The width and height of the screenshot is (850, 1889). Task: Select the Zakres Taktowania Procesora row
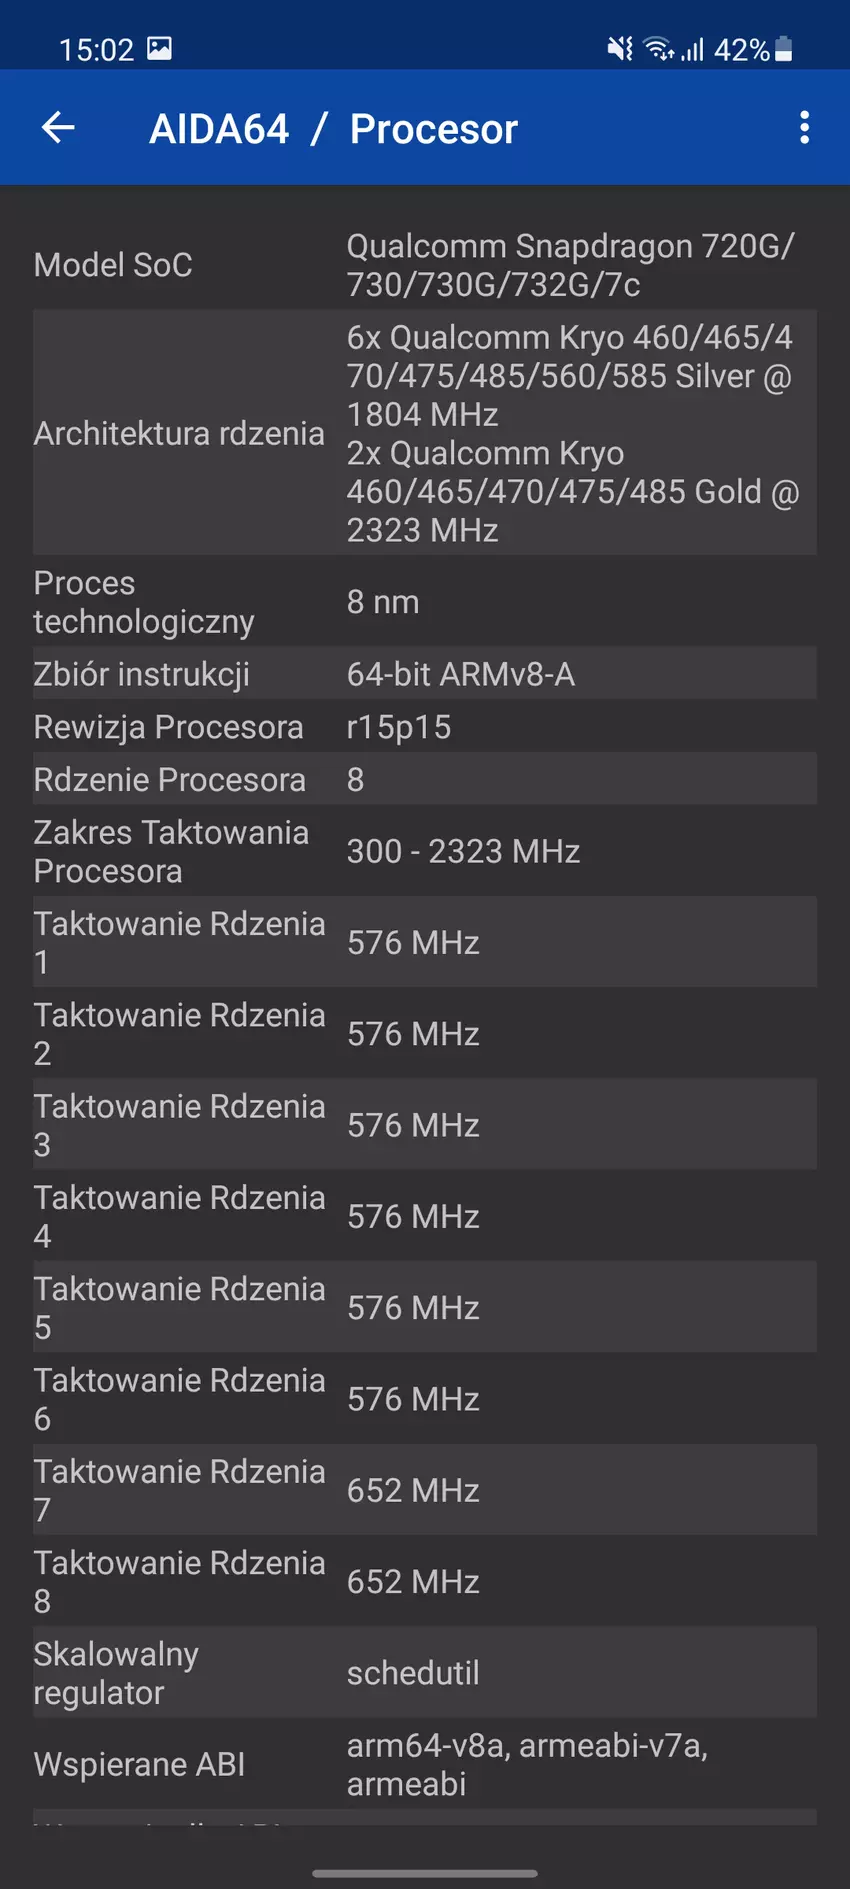tap(425, 851)
